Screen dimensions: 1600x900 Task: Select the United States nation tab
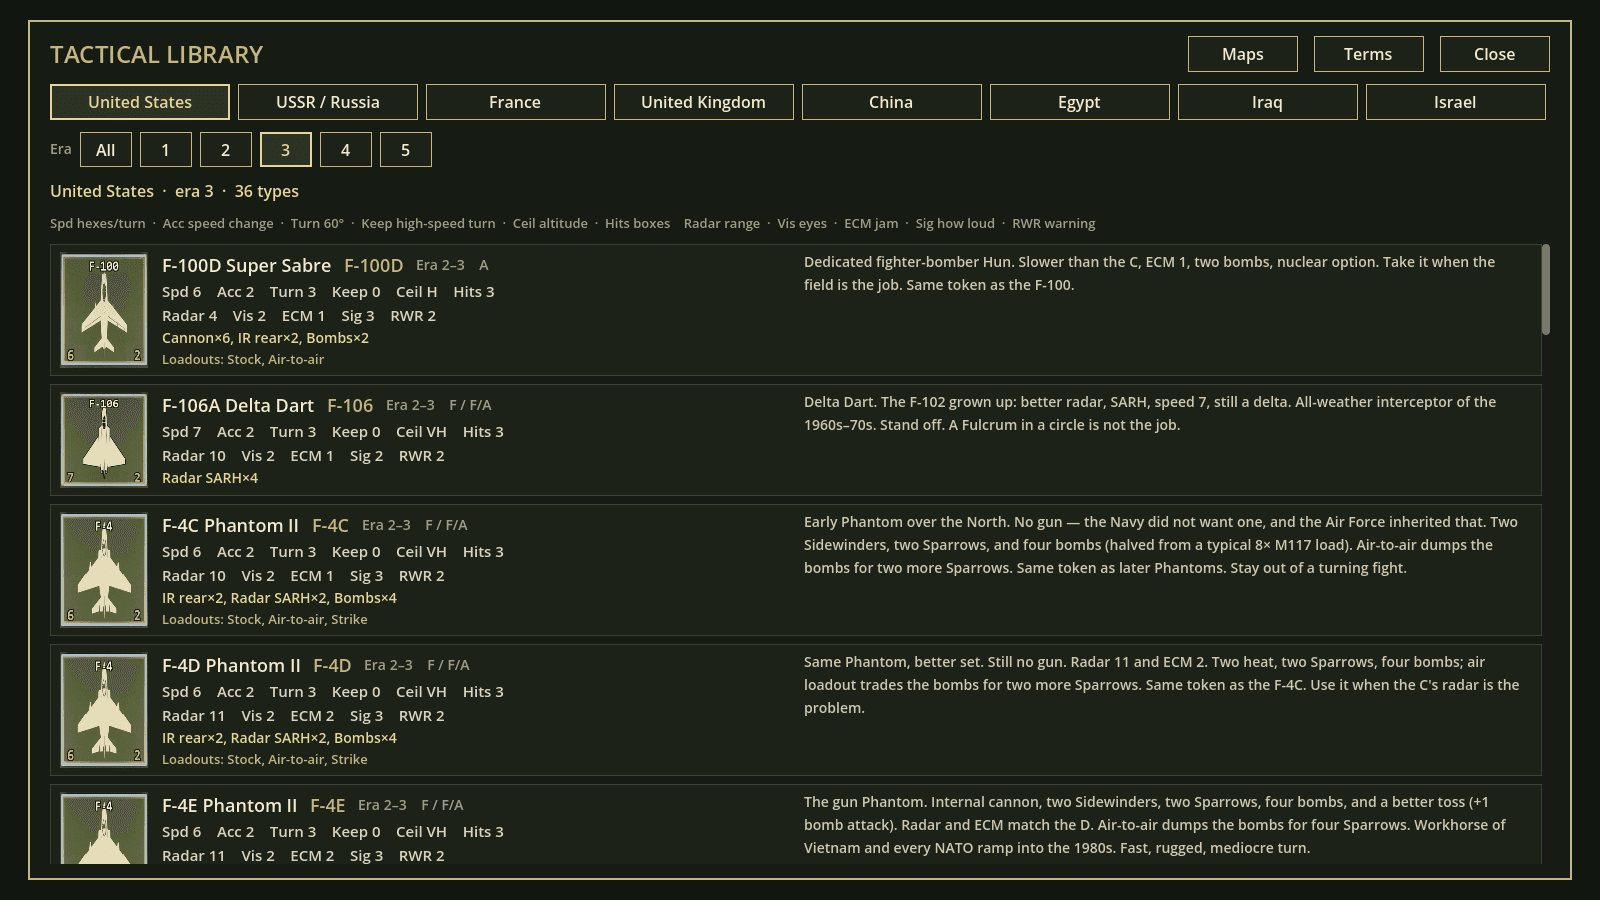pyautogui.click(x=140, y=102)
